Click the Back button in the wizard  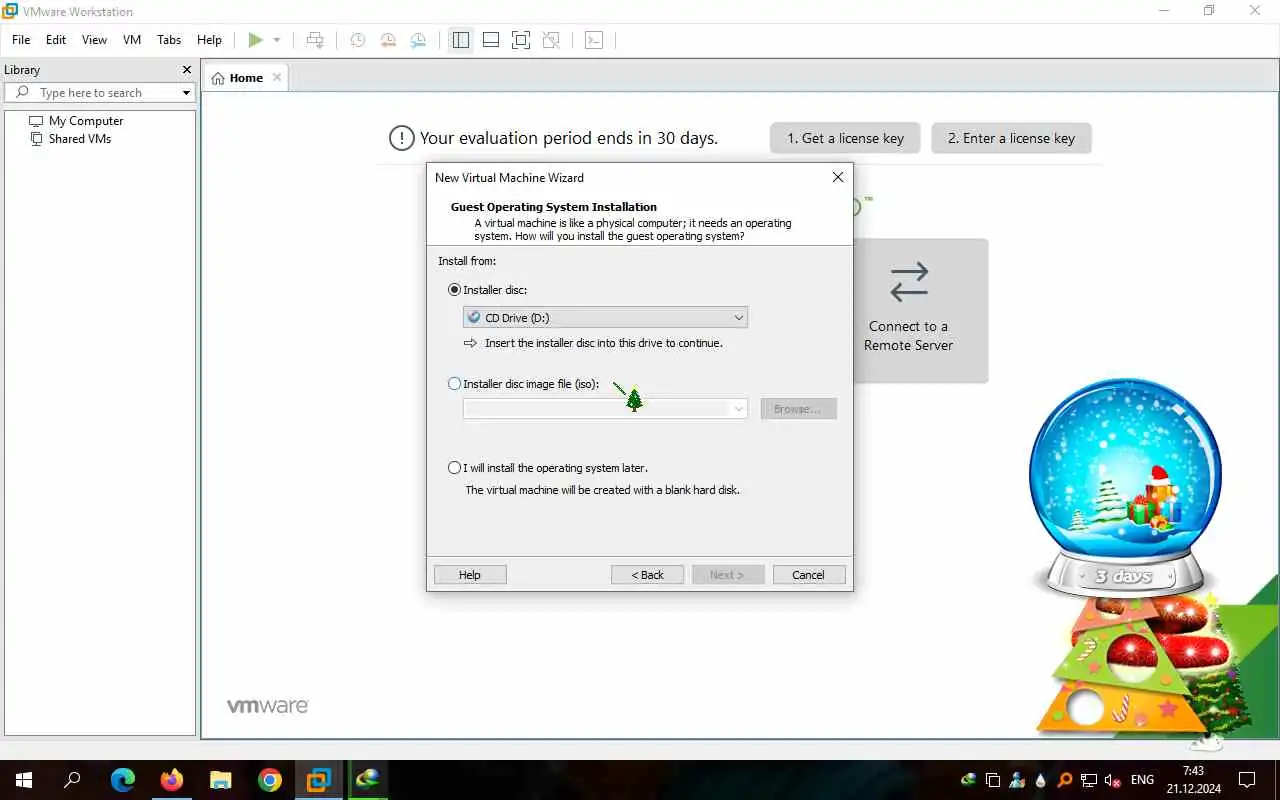648,575
